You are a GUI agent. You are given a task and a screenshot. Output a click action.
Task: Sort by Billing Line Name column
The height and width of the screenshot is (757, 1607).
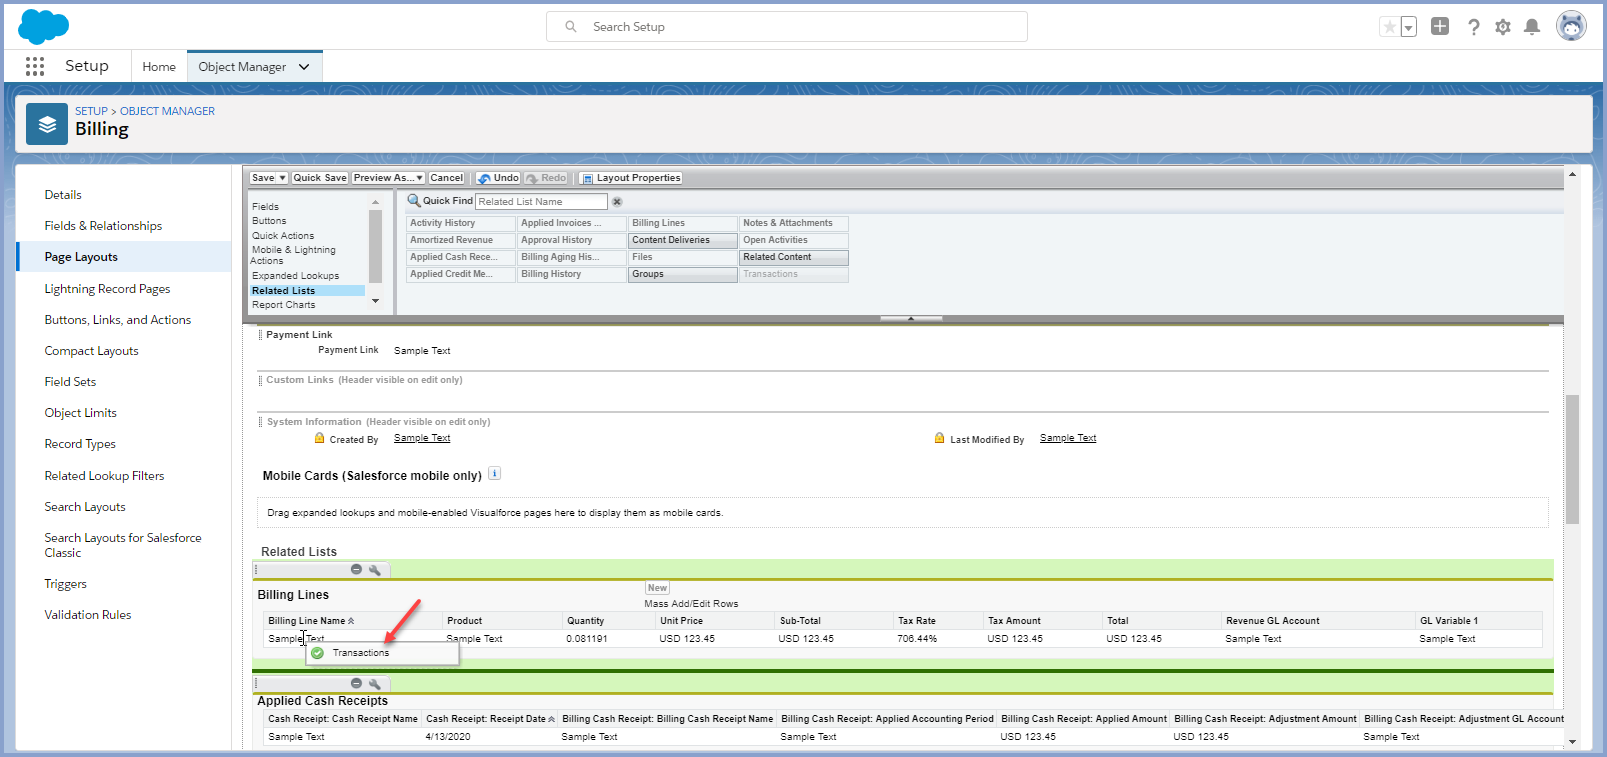[x=311, y=621]
